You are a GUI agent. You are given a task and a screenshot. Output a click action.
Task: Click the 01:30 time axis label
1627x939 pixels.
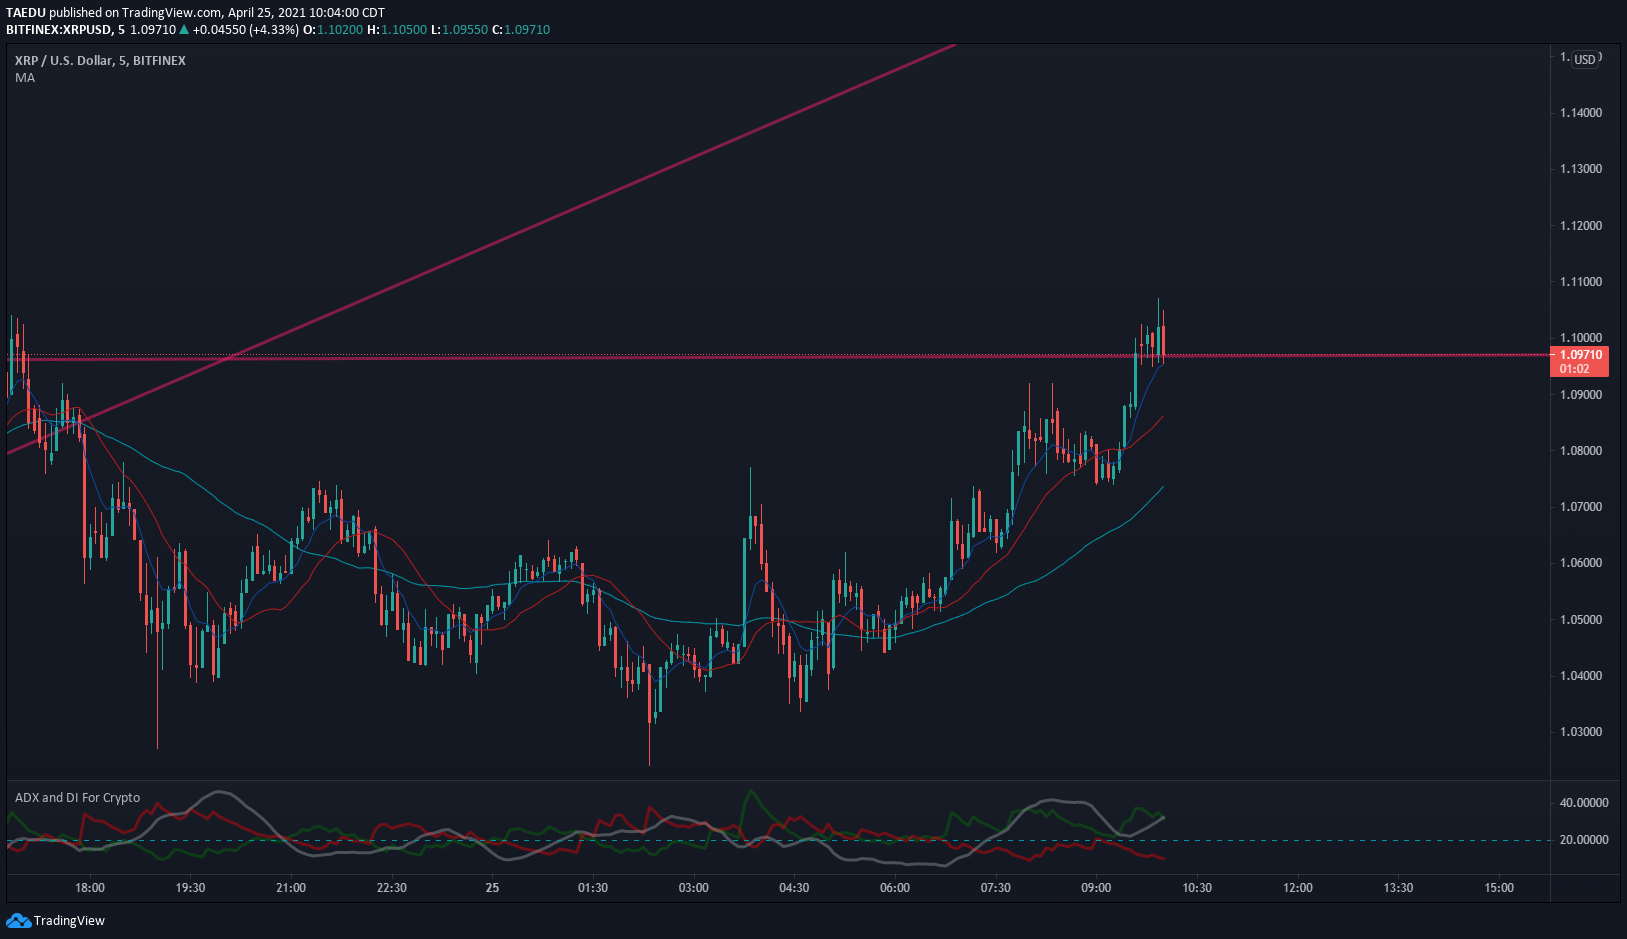pyautogui.click(x=593, y=888)
